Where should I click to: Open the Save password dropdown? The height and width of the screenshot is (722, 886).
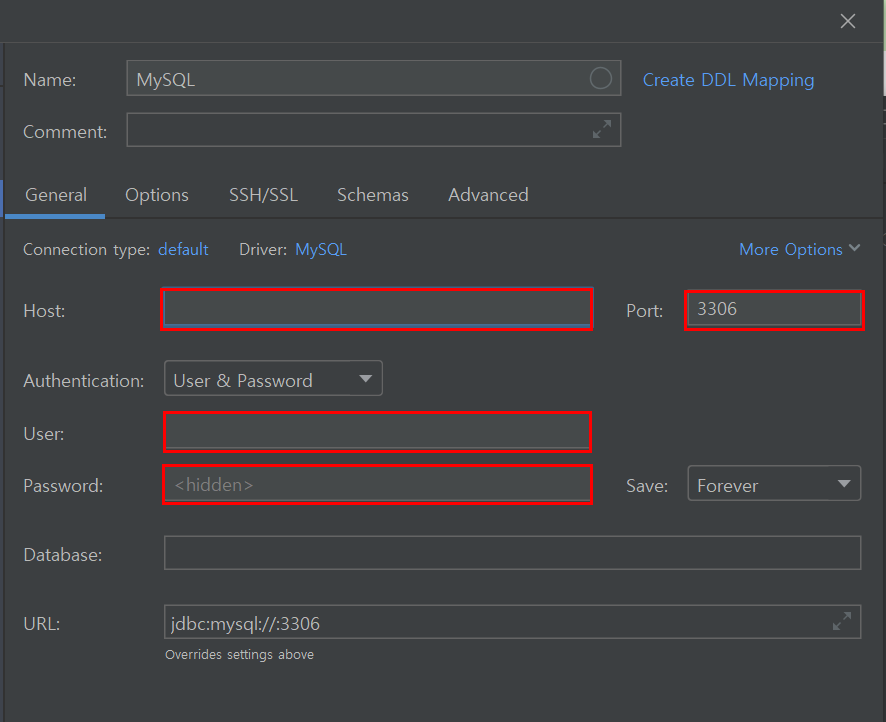774,484
